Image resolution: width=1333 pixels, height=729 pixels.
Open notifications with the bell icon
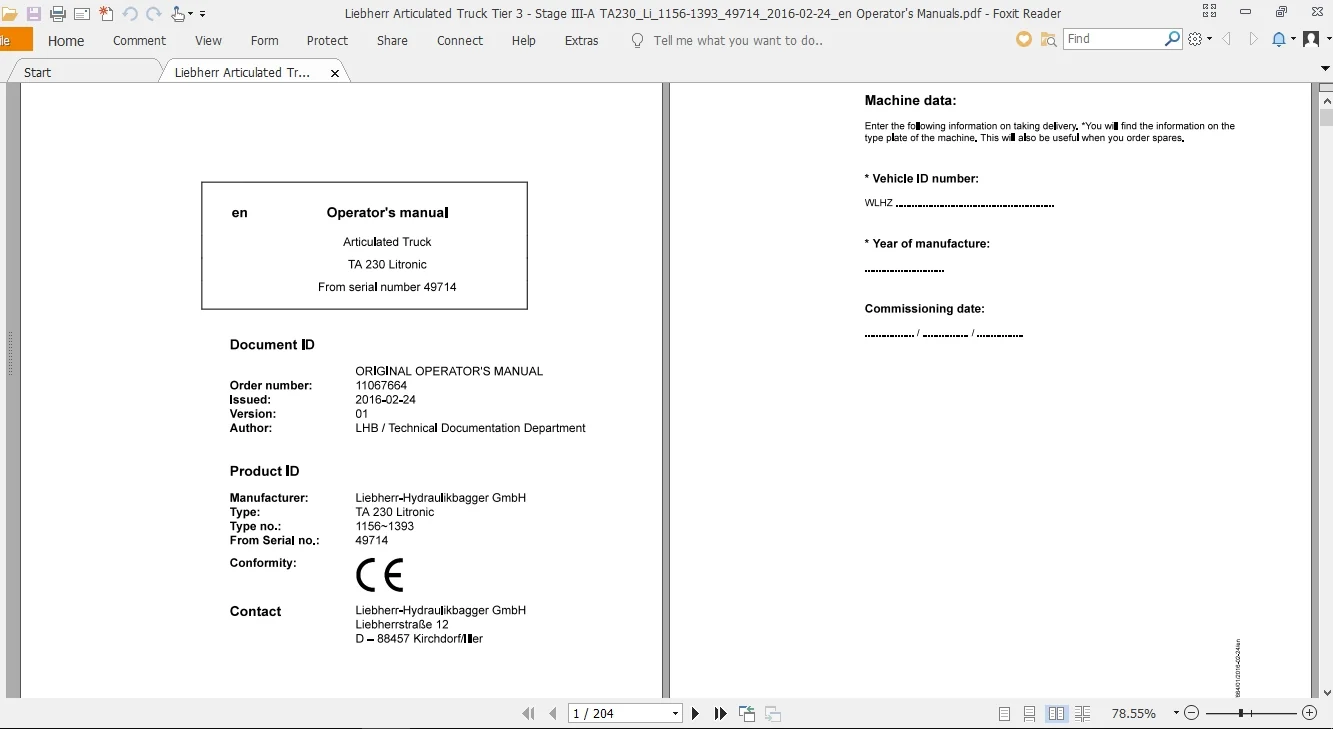point(1279,39)
